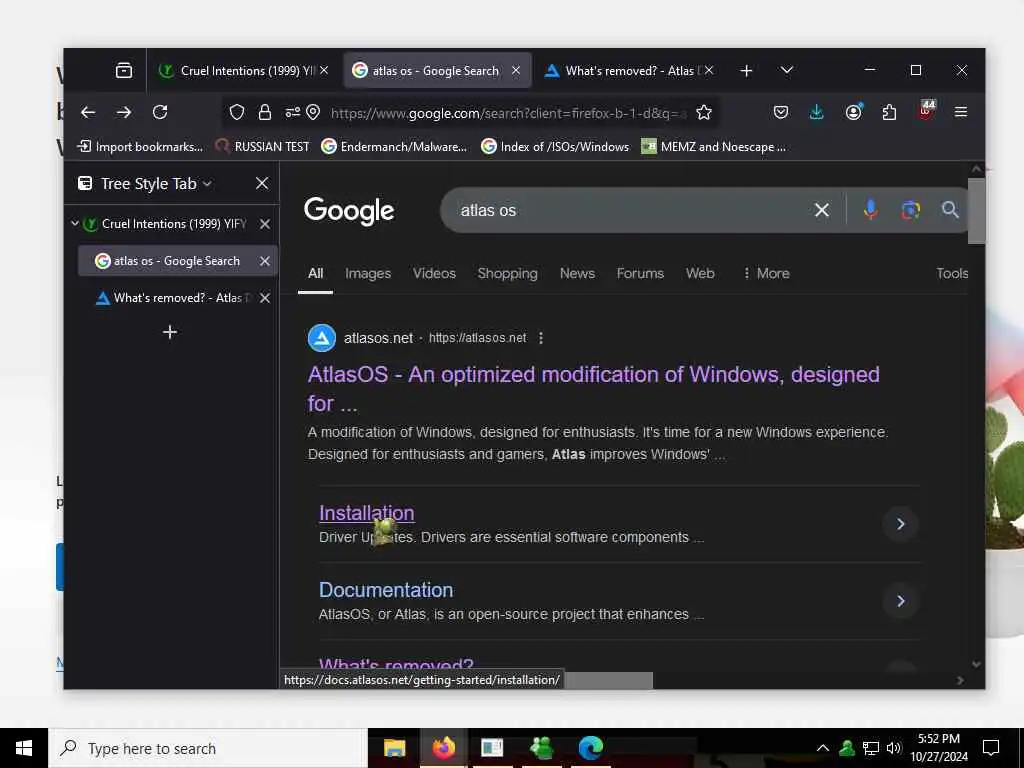Viewport: 1024px width, 768px height.
Task: Click the Google search text field
Action: 633,210
